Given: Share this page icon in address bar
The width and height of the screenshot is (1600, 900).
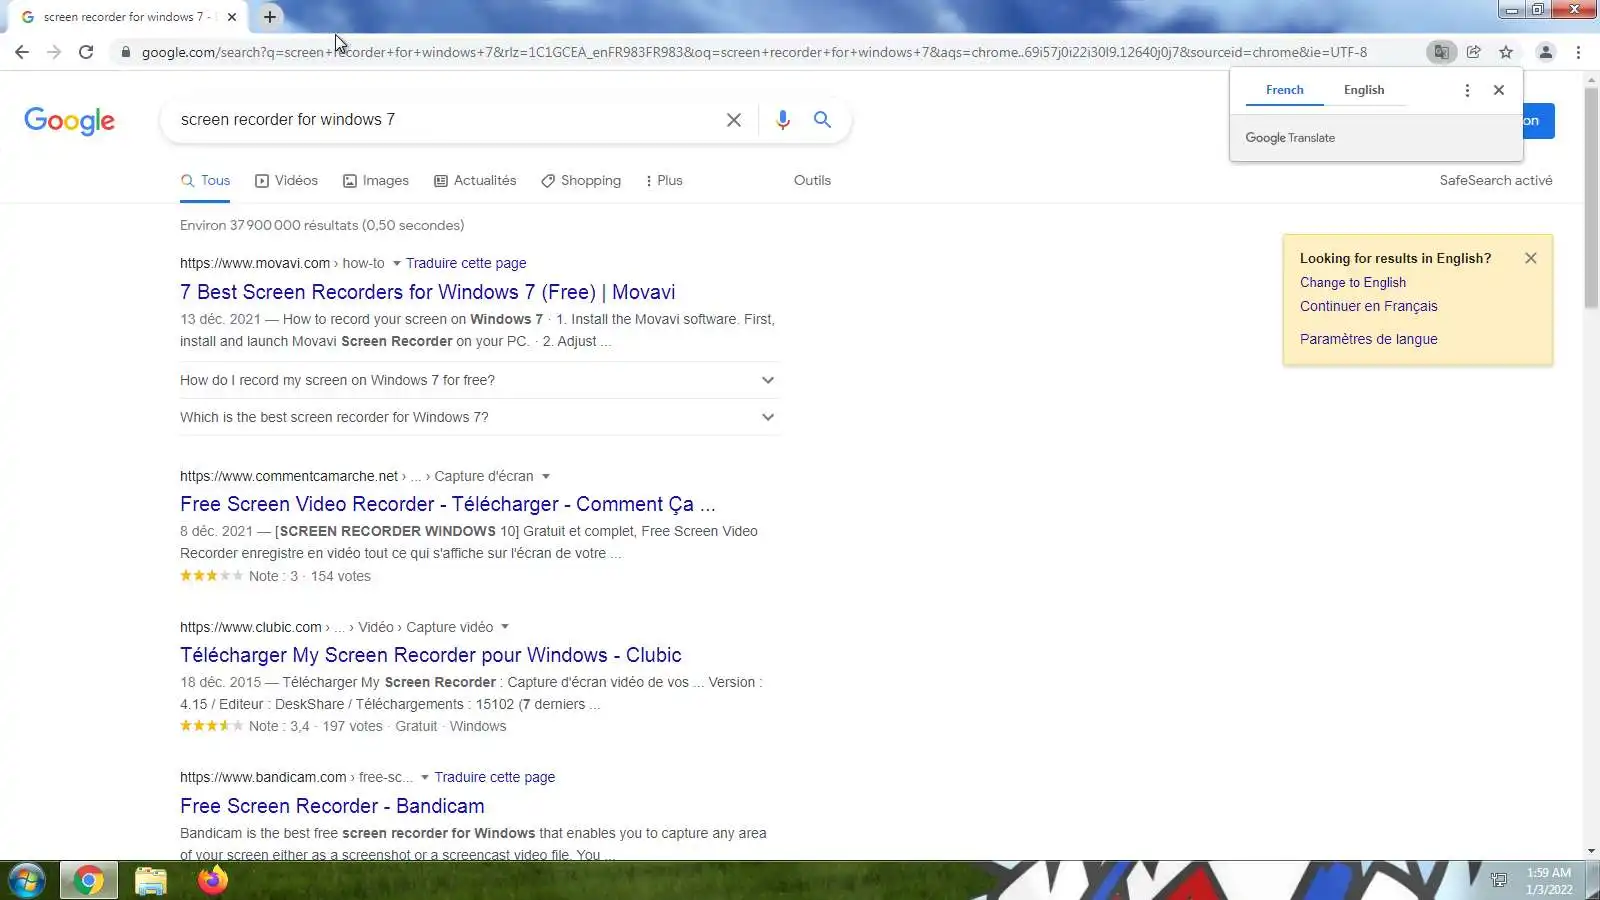Looking at the screenshot, I should [x=1474, y=52].
